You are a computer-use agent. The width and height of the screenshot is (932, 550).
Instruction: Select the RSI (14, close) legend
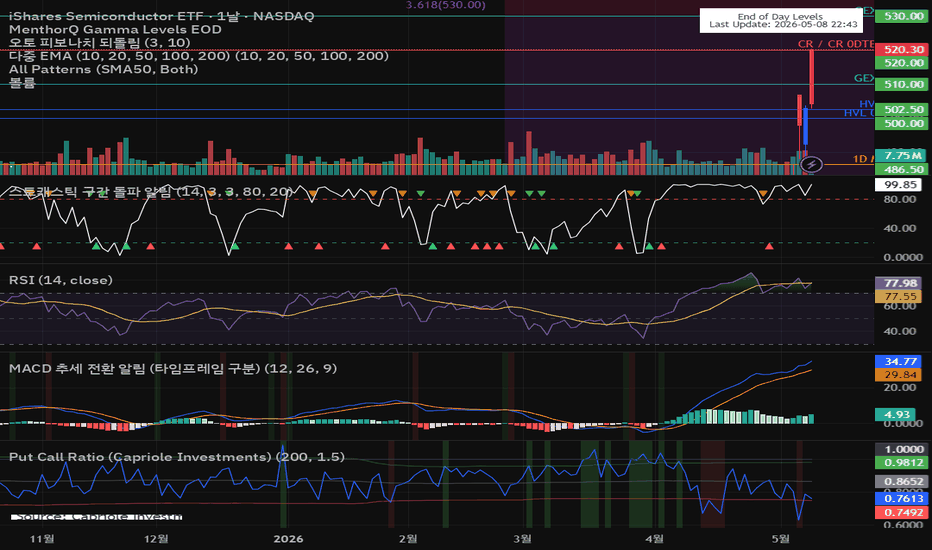[61, 280]
